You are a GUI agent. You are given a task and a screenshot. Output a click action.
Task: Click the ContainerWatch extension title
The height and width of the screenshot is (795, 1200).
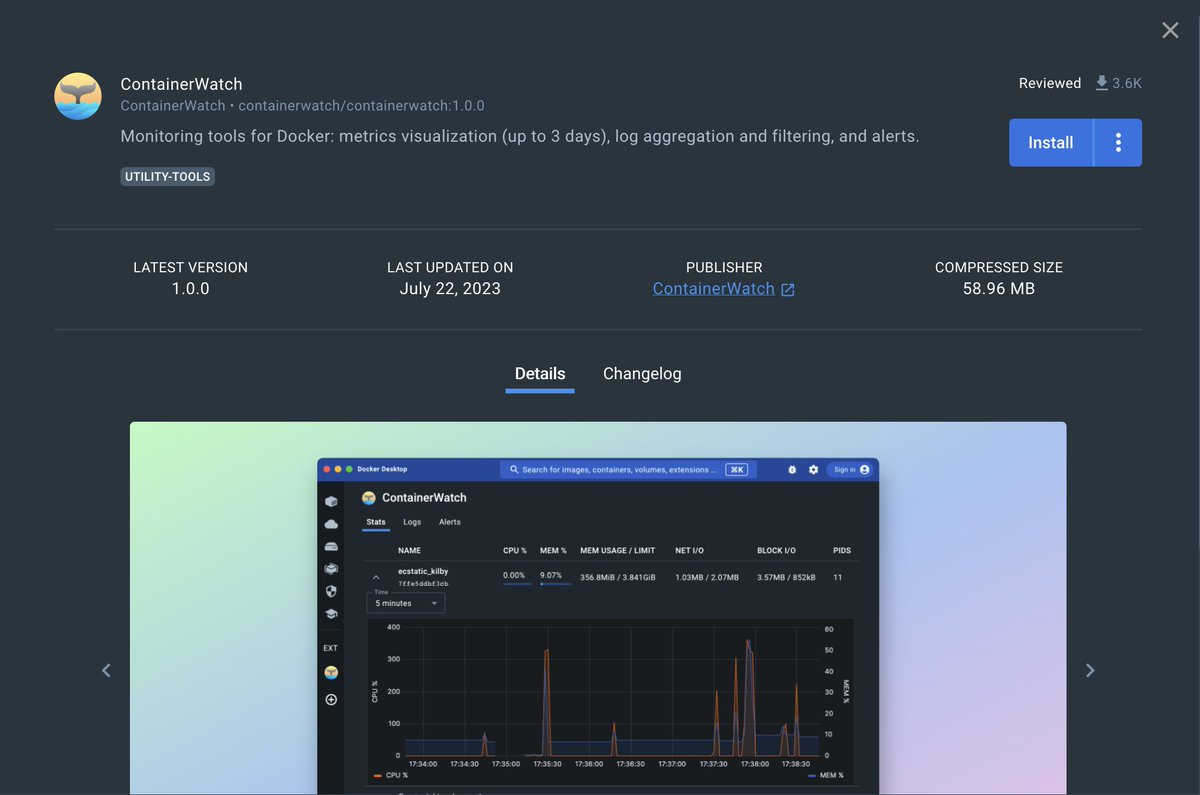181,84
